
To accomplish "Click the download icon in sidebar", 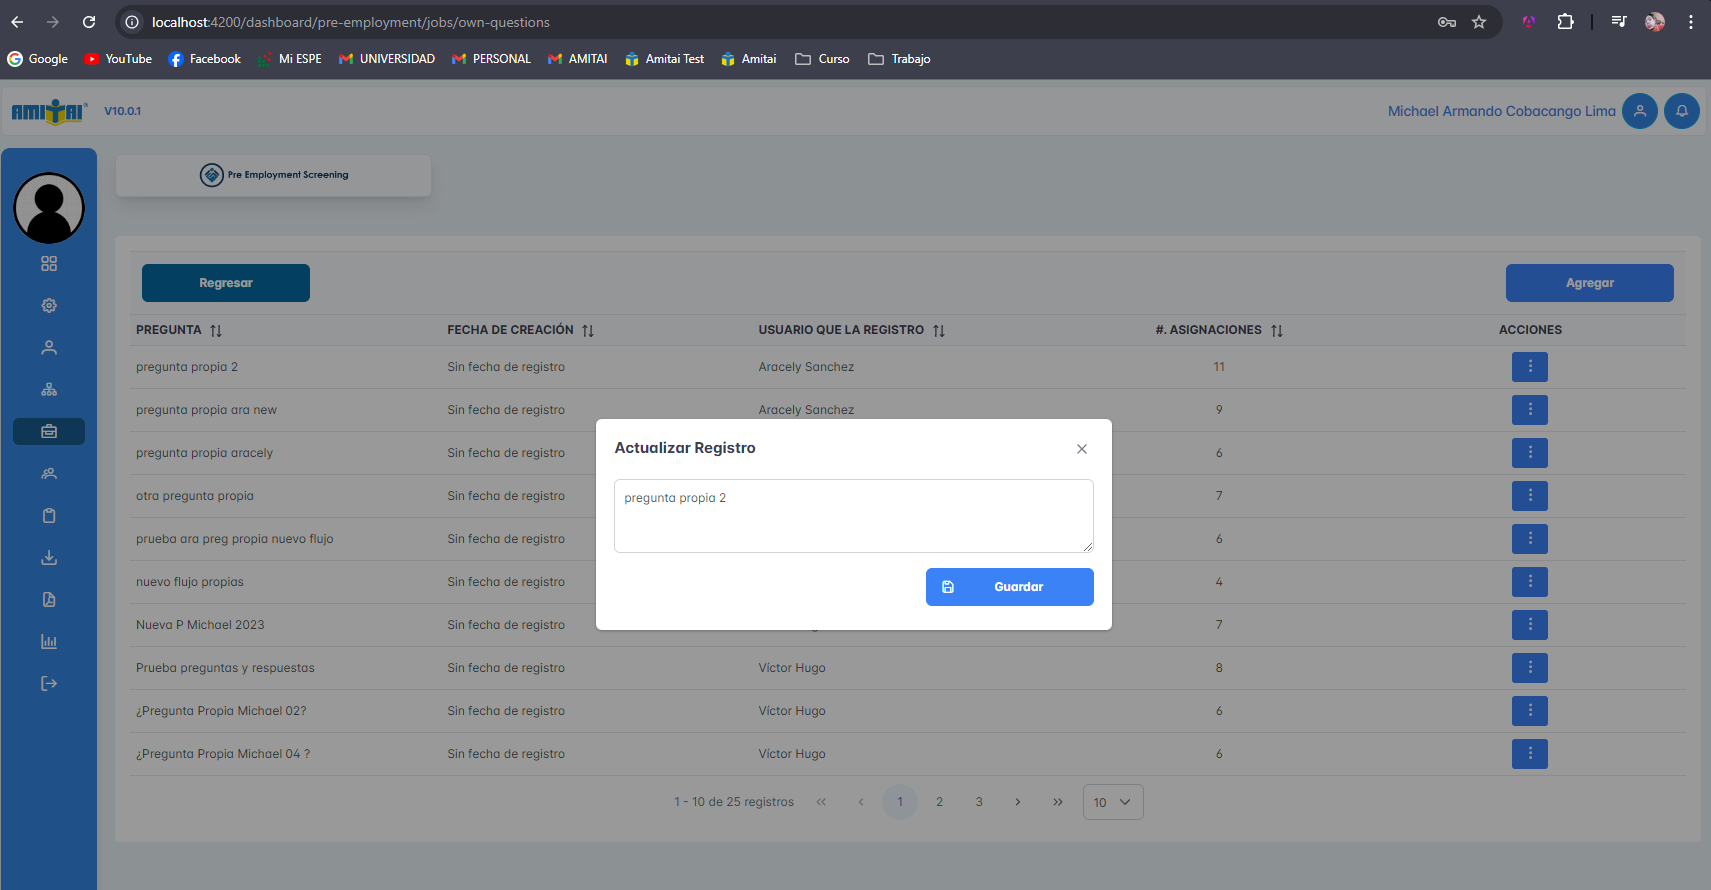I will point(49,558).
